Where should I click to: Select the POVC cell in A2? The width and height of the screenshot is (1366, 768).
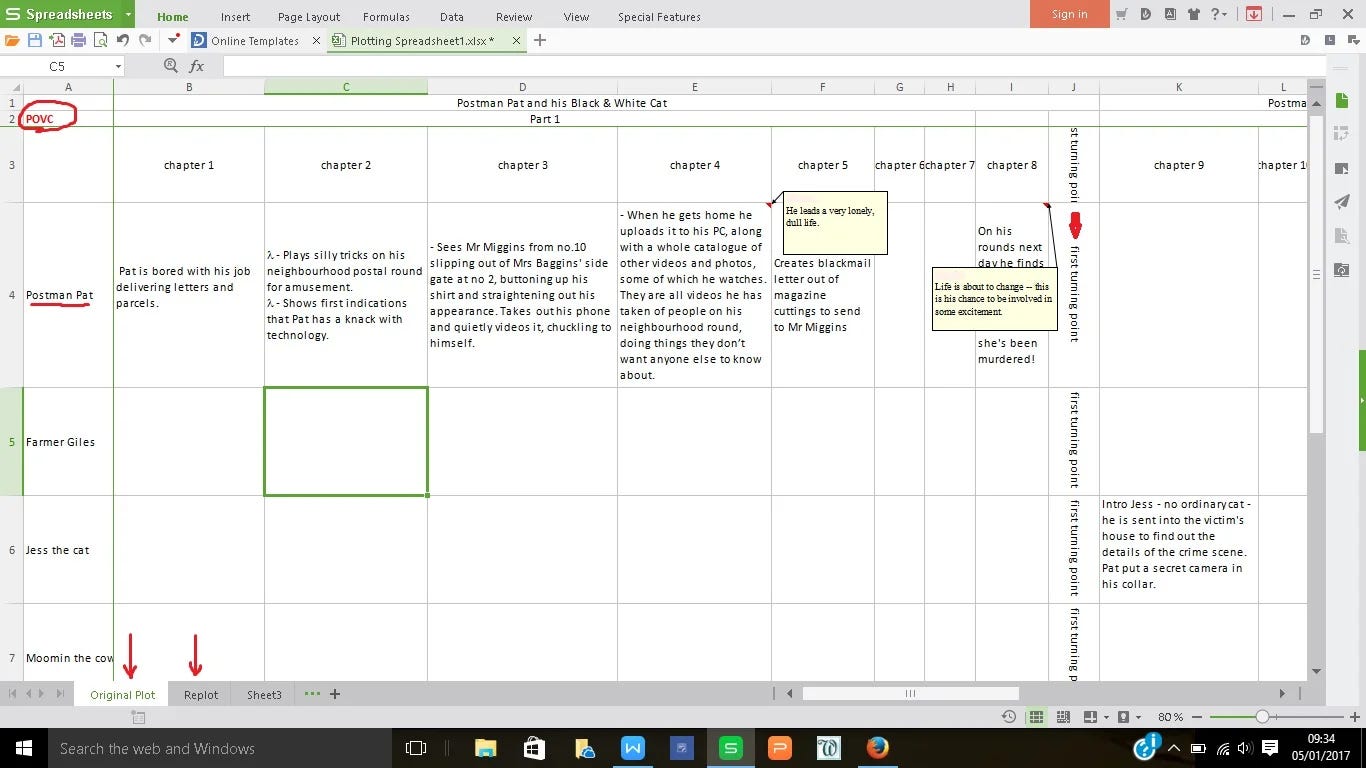pos(68,119)
